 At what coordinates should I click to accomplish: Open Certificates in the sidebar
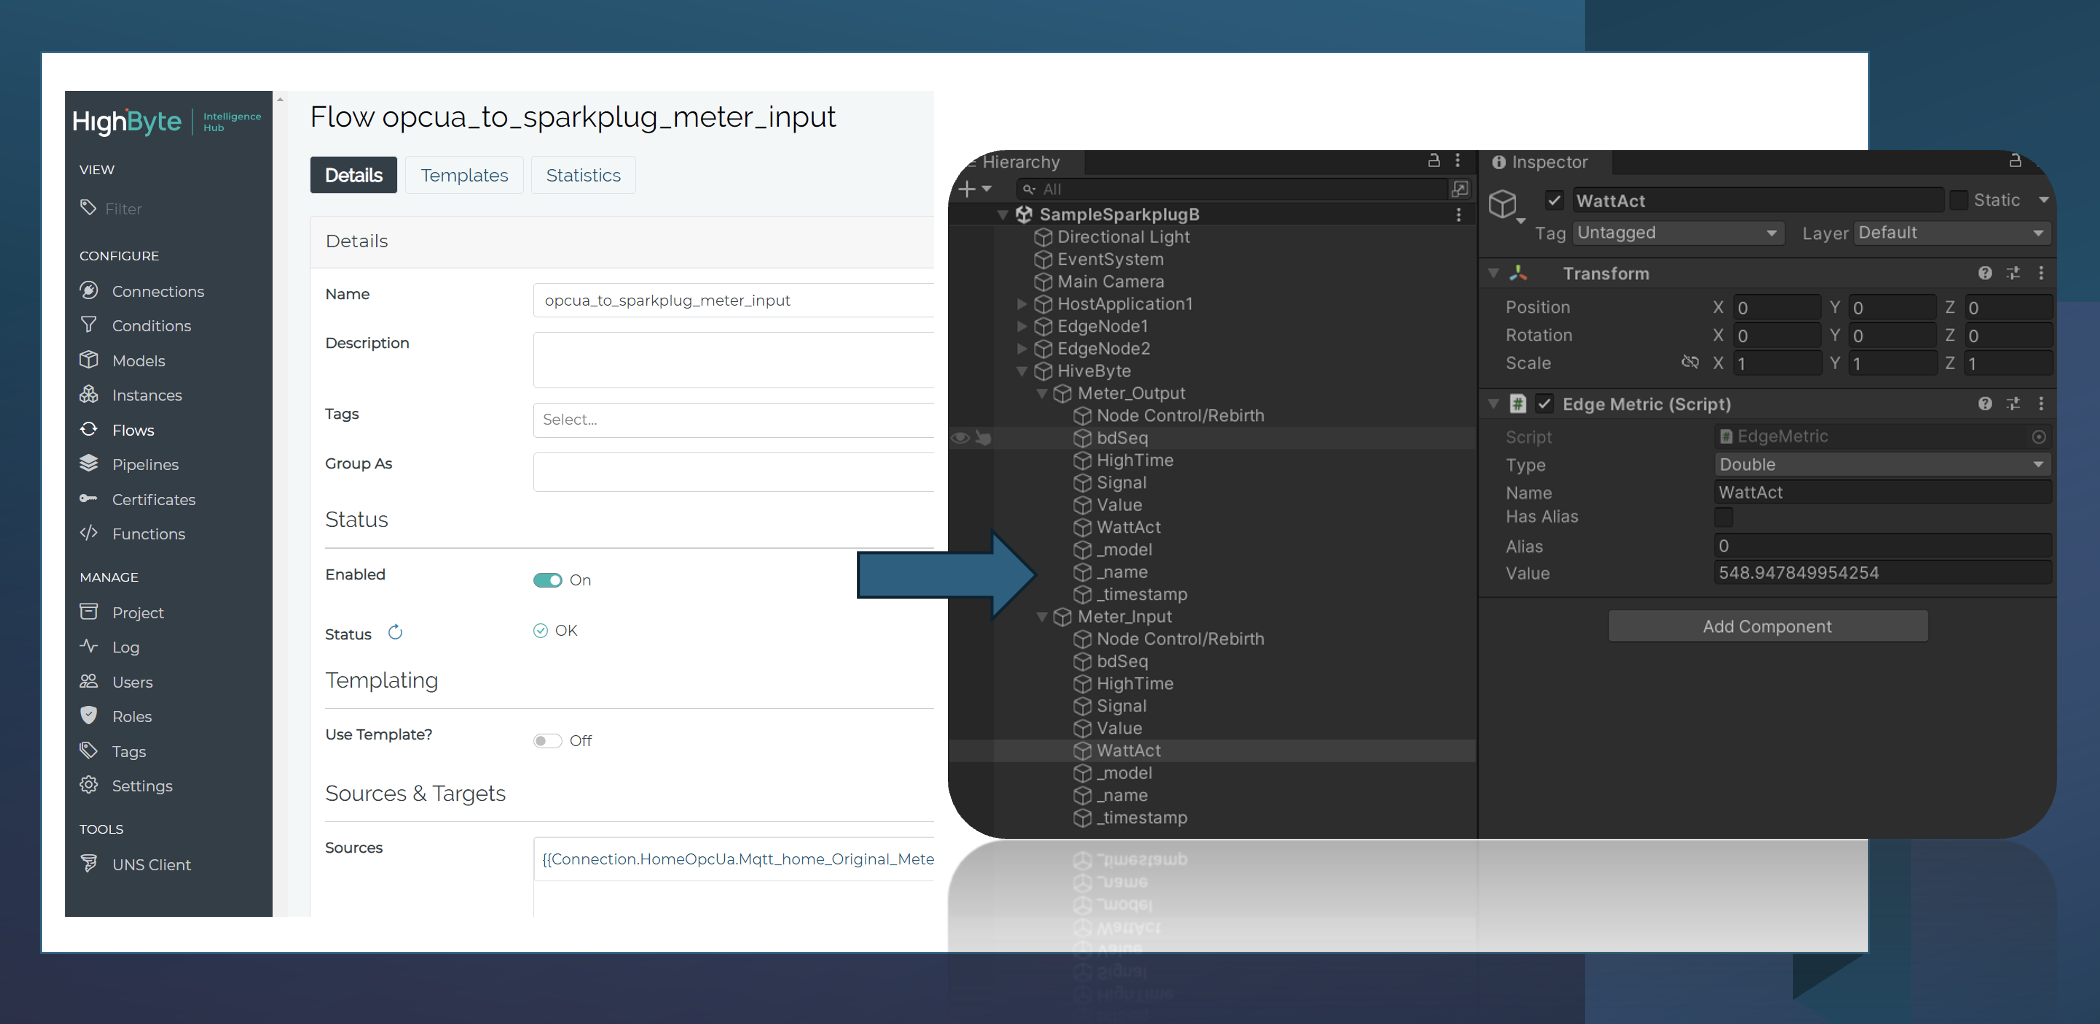pos(137,499)
